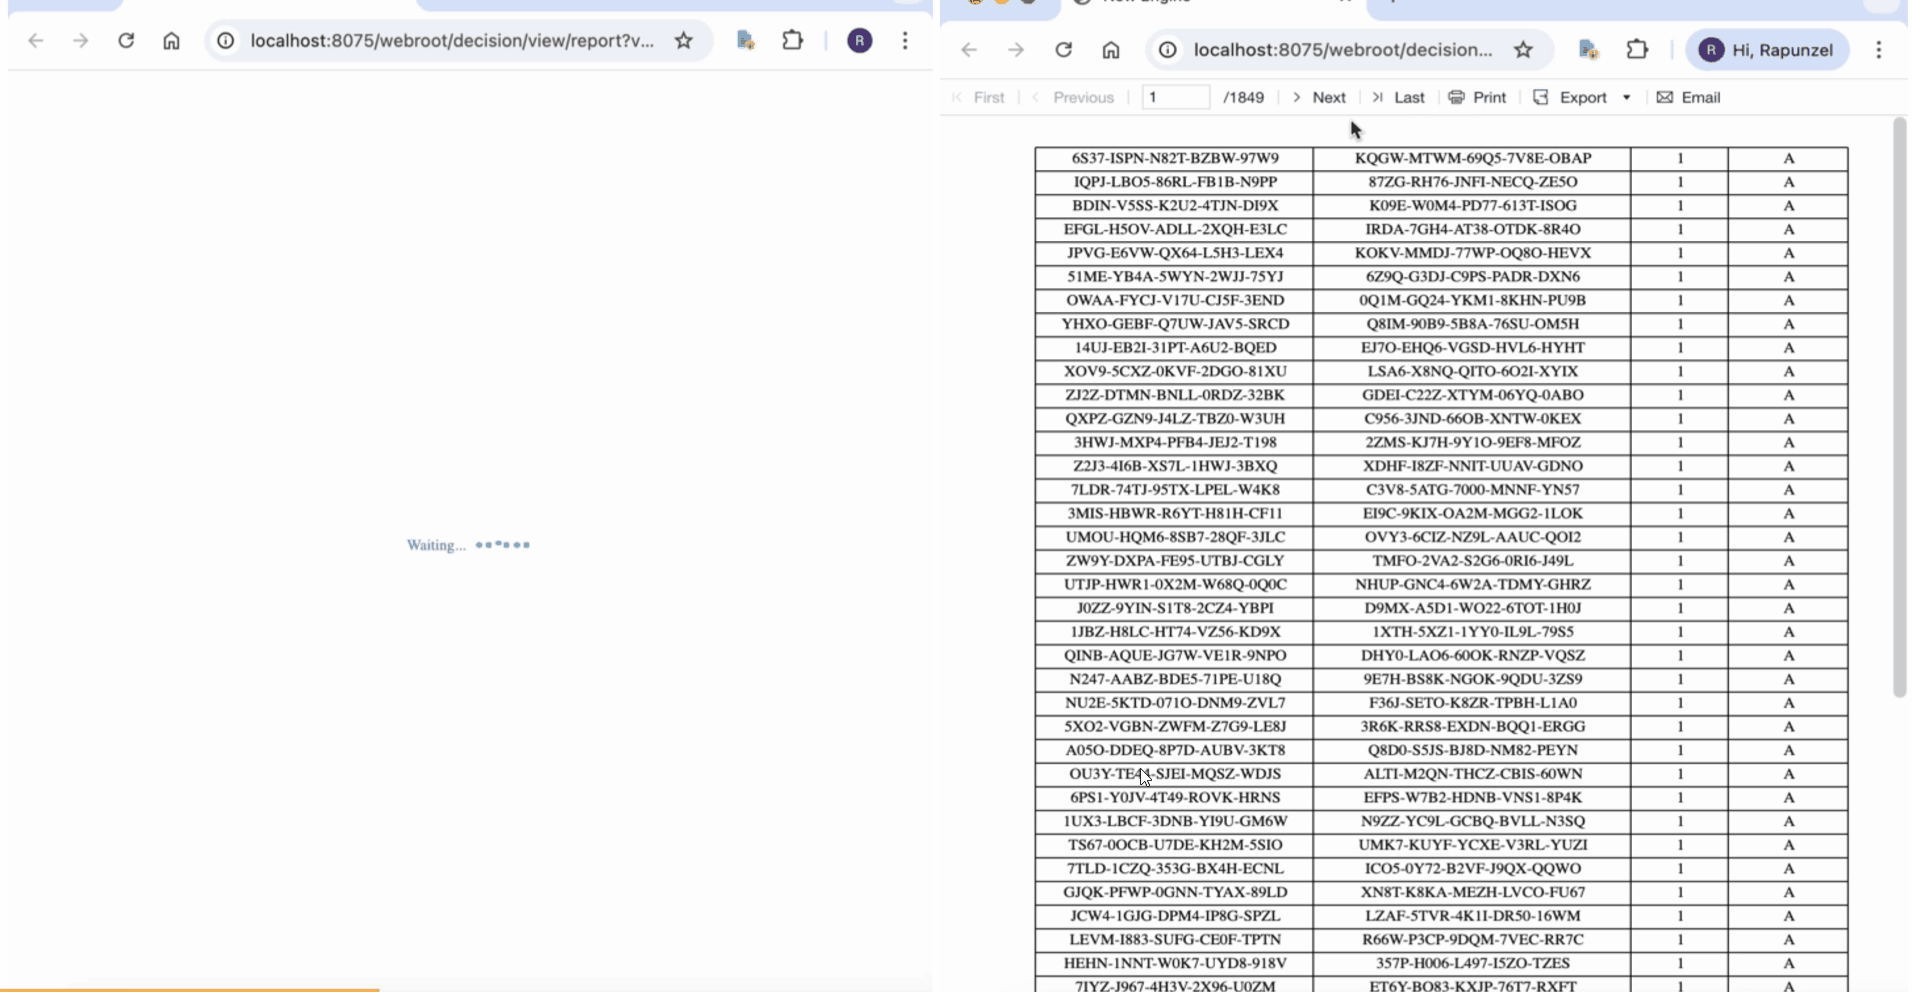1912x992 pixels.
Task: Click Forward arrow in left browser window
Action: tap(81, 41)
